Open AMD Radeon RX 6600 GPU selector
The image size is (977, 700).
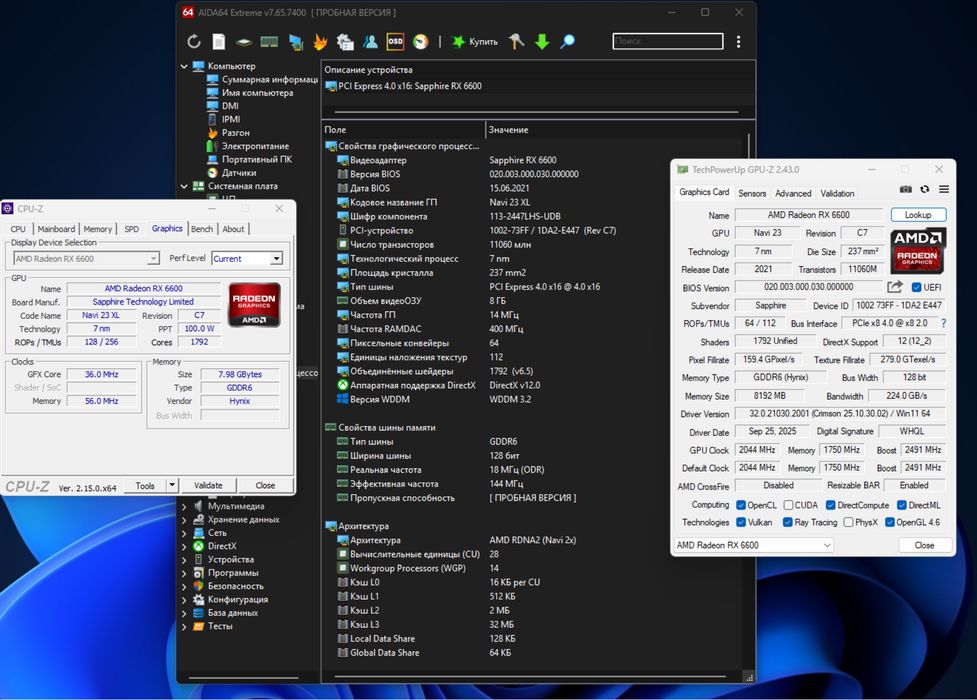coord(754,545)
